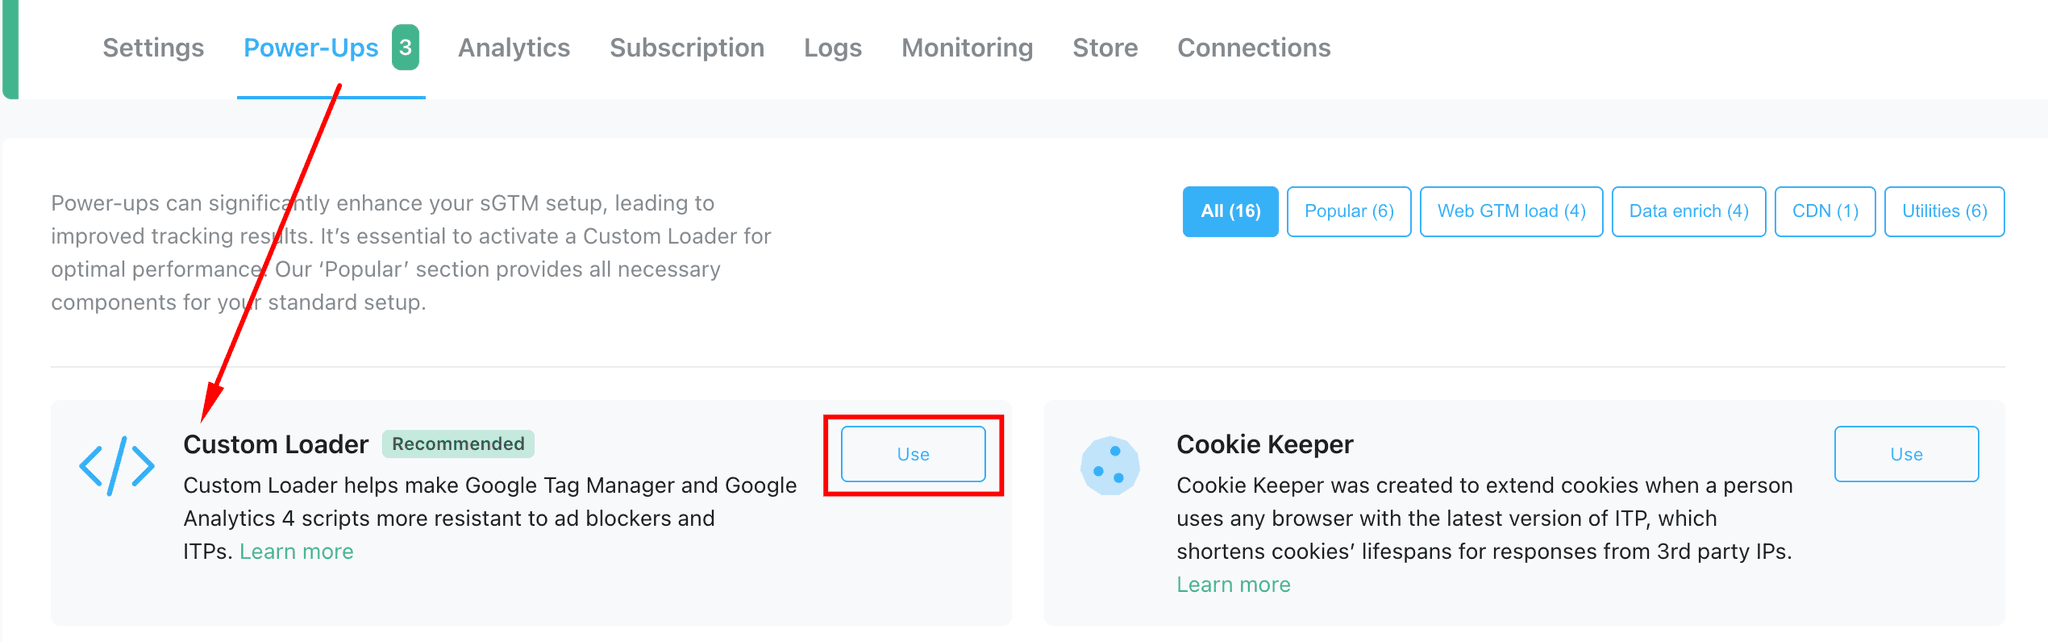View the Monitoring tab
This screenshot has height=642, width=2048.
[967, 48]
